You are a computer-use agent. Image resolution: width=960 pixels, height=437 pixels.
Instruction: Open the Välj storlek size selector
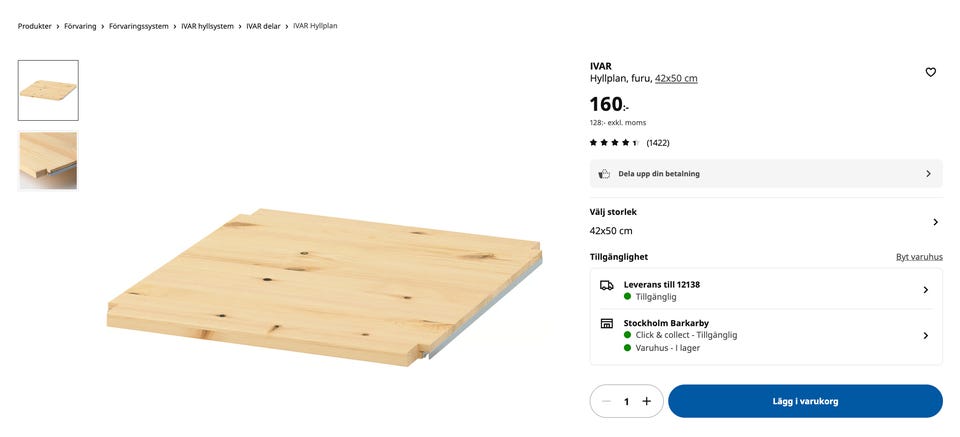click(x=935, y=222)
